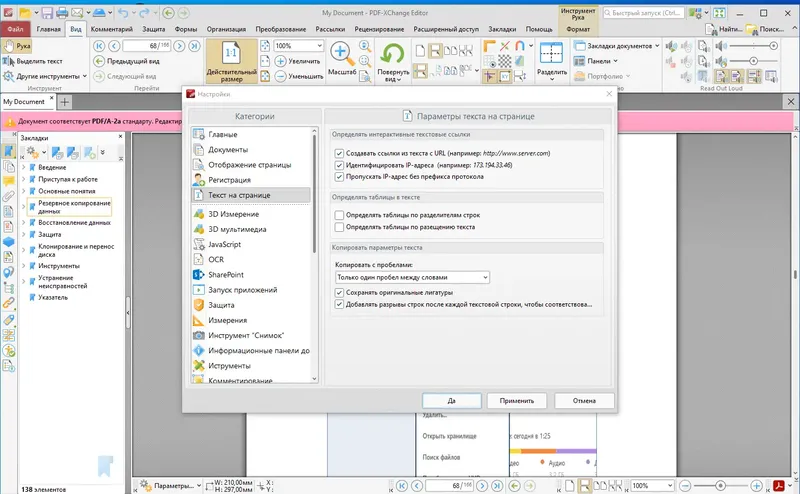This screenshot has width=800, height=494.
Task: Click the zoom slider in status bar
Action: click(720, 485)
